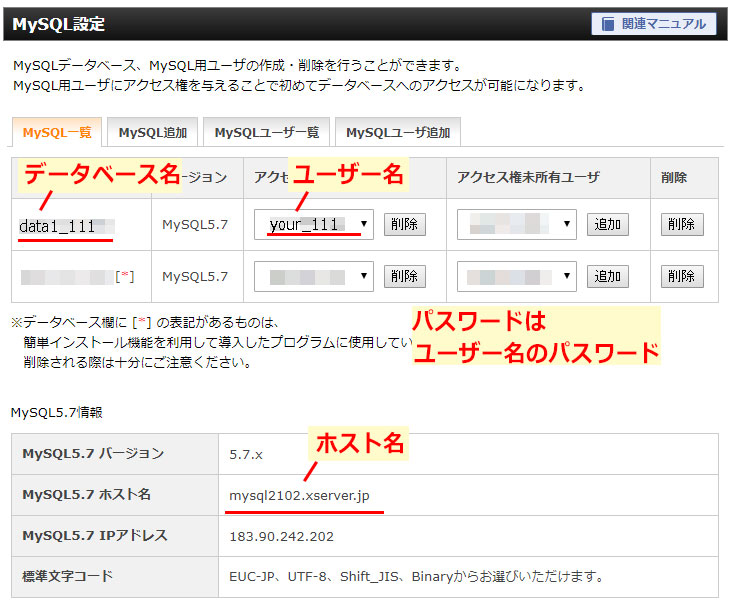Click 追加 button in data1_111 row
Screen dimensions: 730x607
pos(608,224)
